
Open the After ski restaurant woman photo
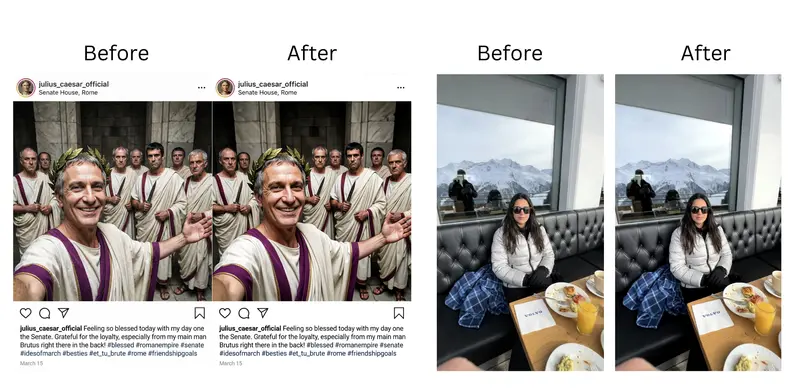(x=698, y=223)
